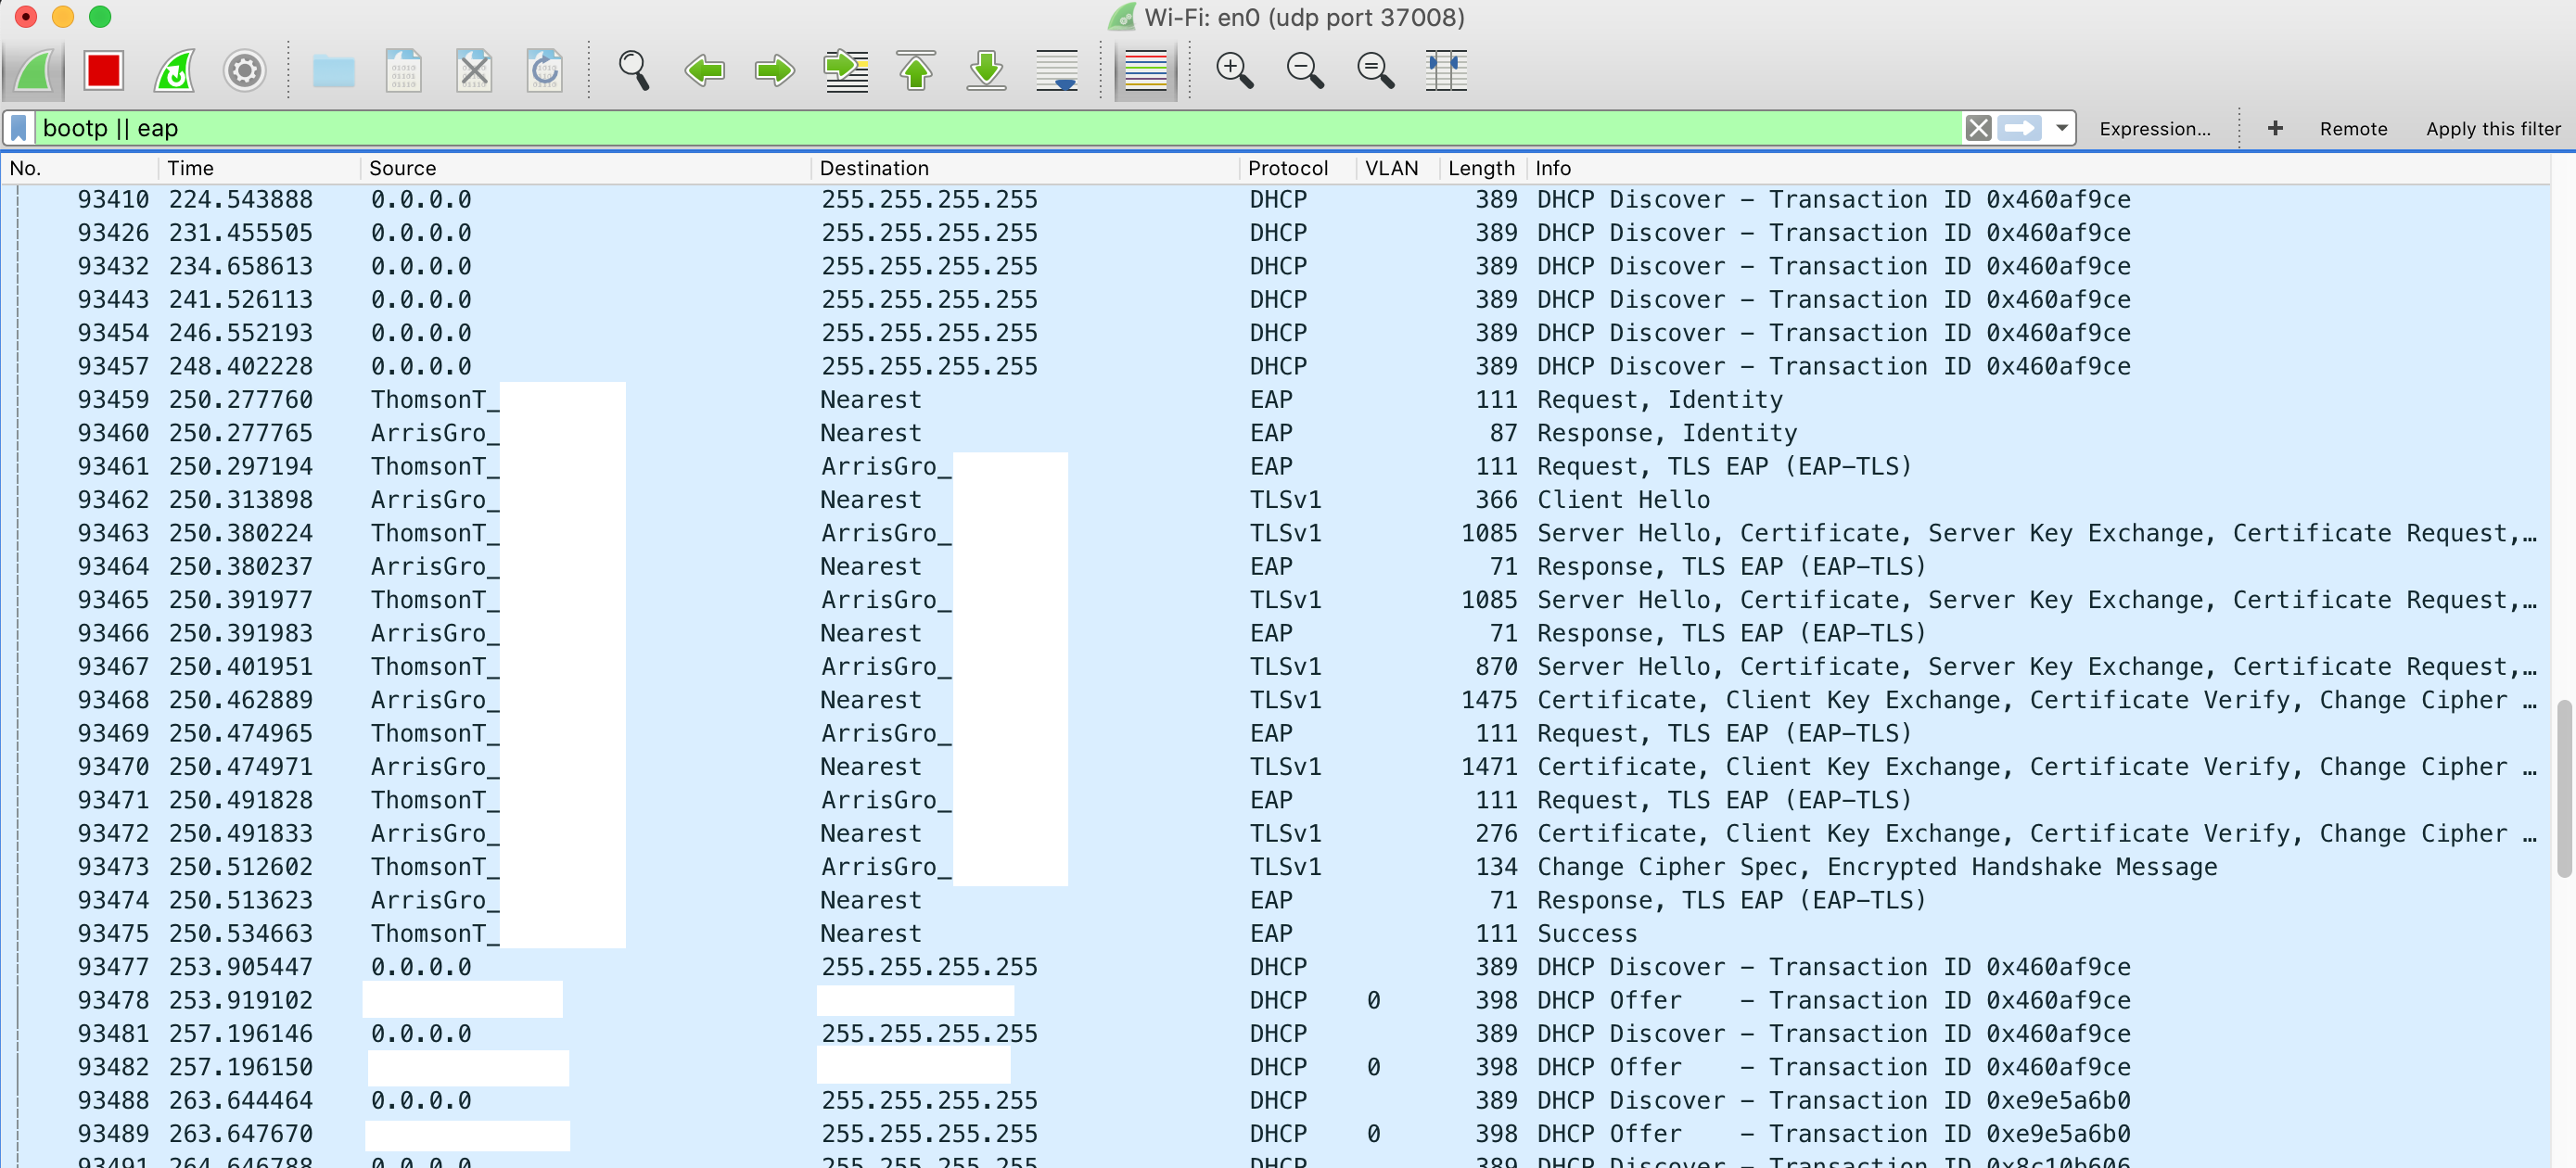
Task: Zoom out on packet text
Action: tap(1305, 71)
